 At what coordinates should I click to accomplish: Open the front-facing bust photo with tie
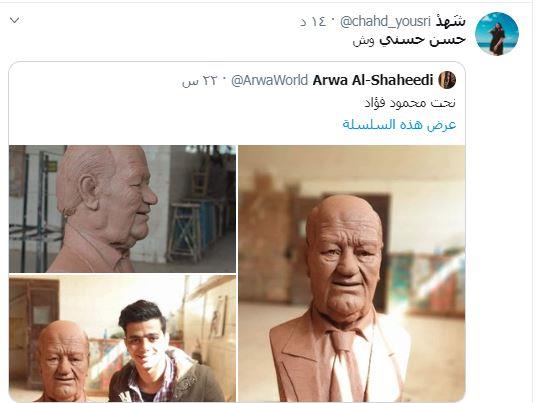coord(351,273)
